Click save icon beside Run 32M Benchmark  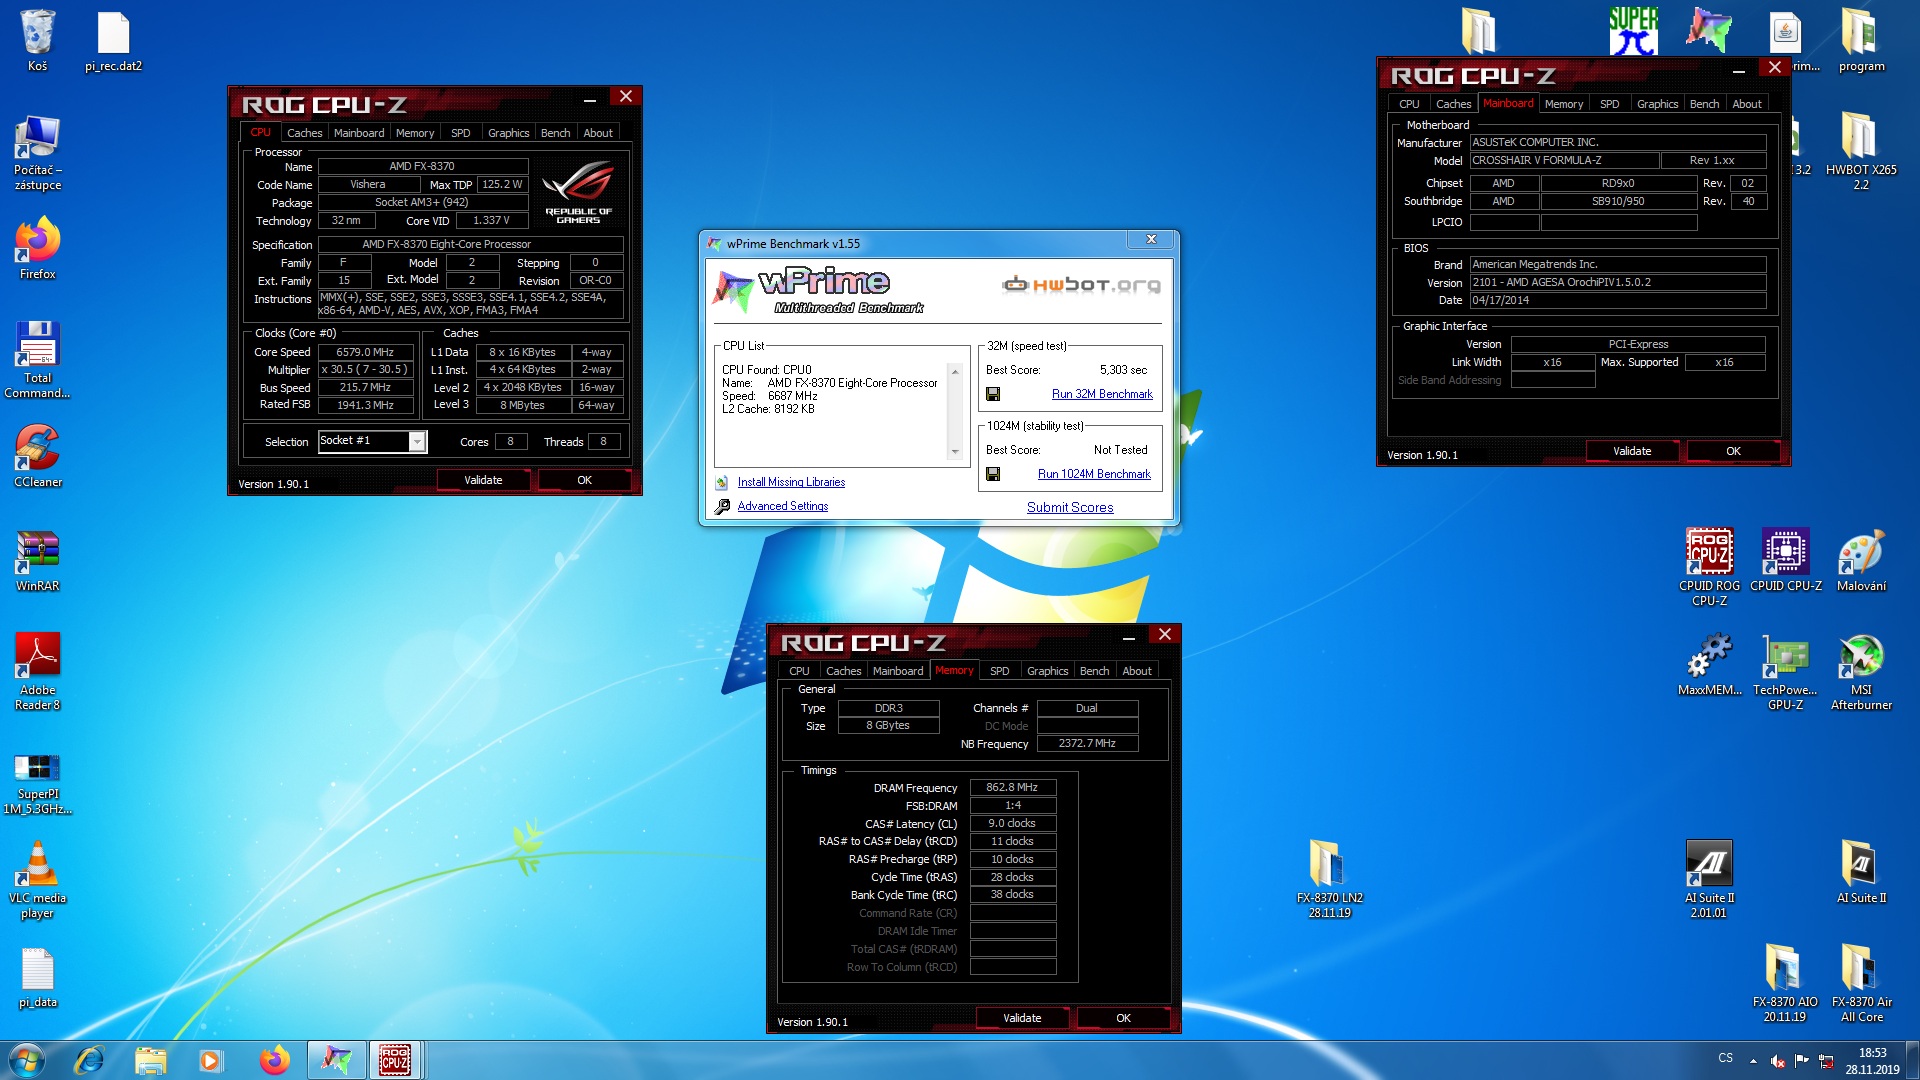(x=993, y=394)
